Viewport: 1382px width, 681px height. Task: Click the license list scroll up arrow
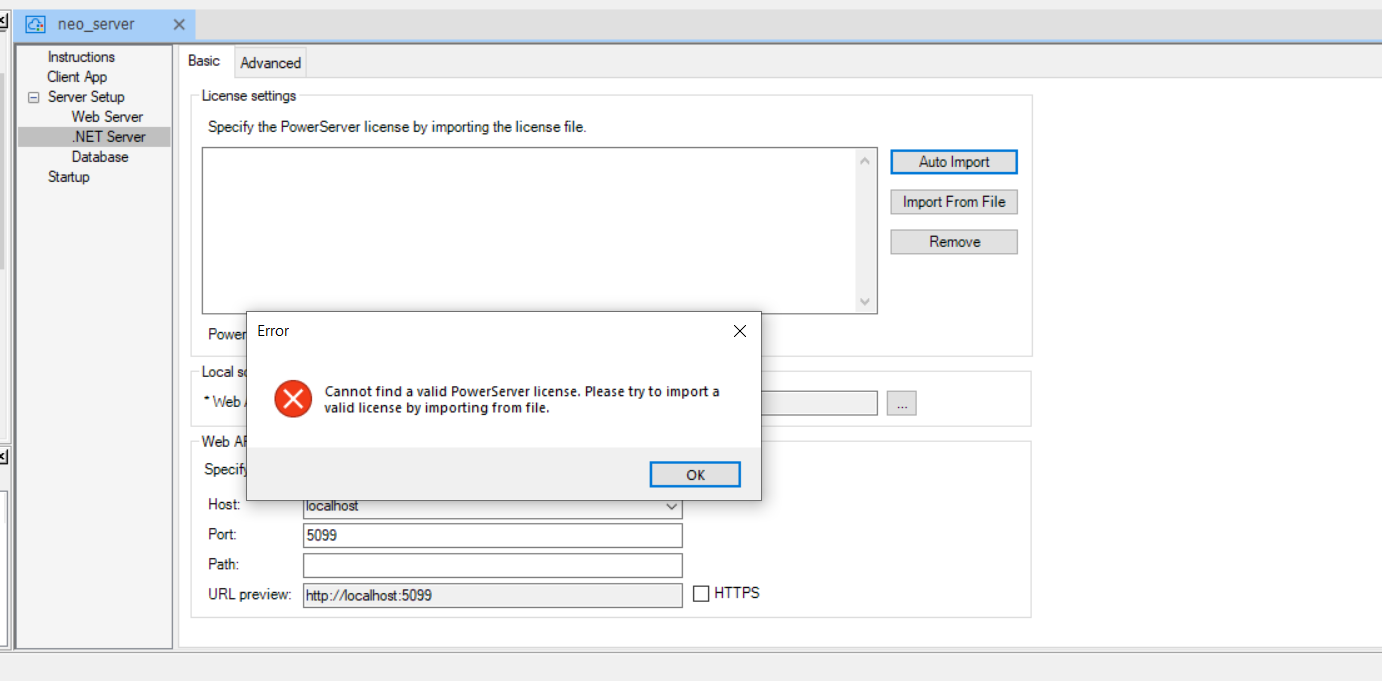coord(865,160)
